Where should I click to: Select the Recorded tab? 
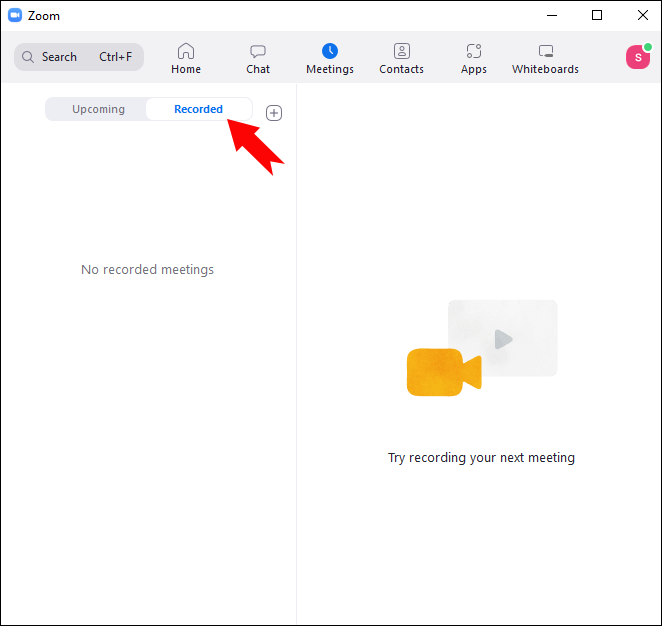click(198, 109)
